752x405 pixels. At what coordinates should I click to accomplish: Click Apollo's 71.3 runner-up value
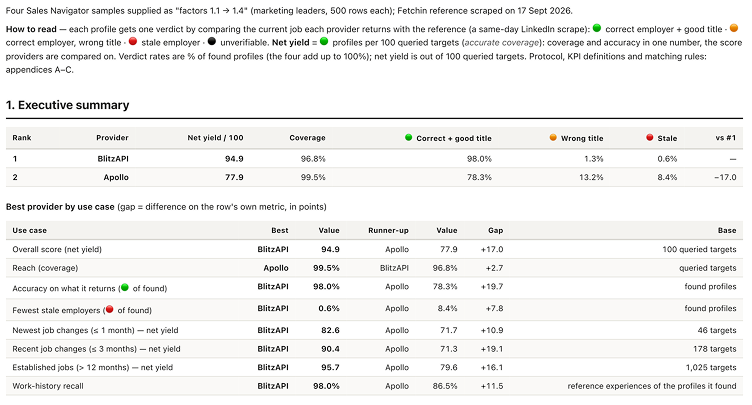[449, 349]
